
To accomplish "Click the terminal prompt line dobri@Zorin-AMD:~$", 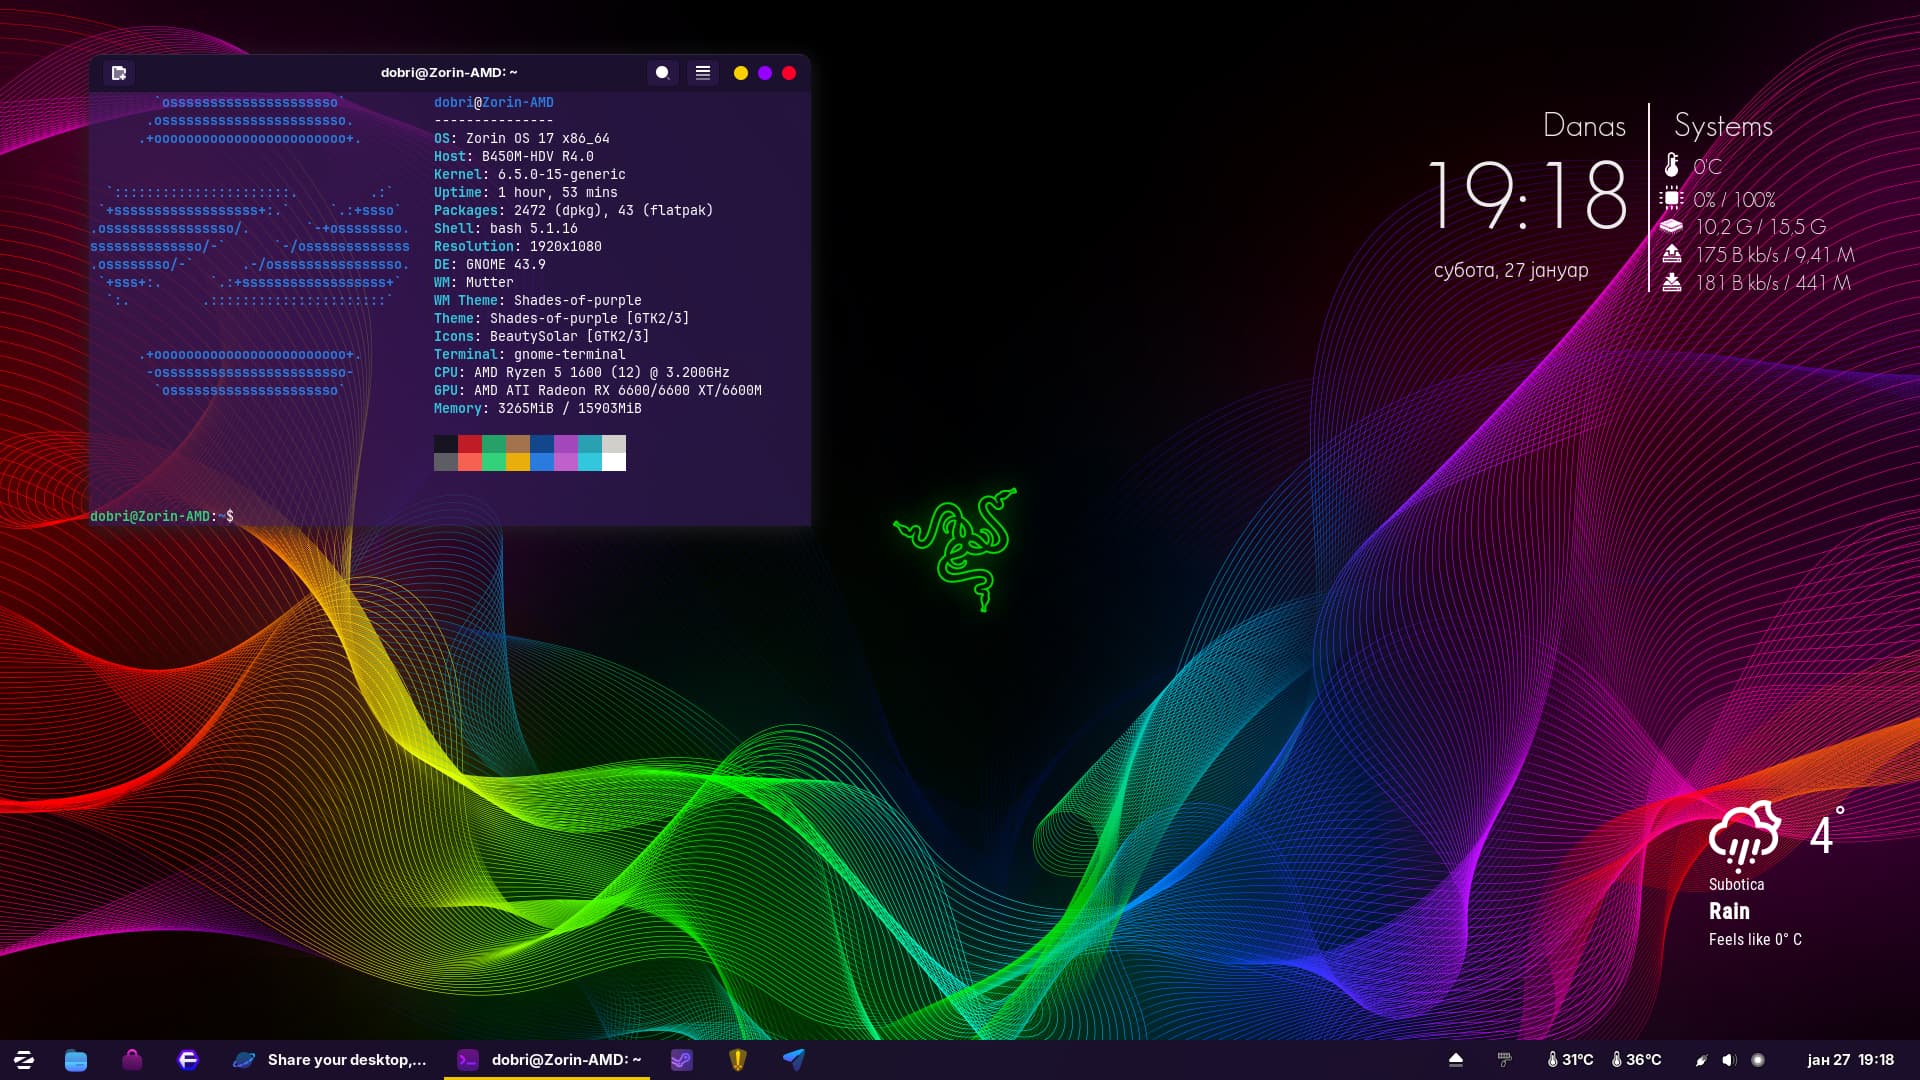I will (x=162, y=517).
